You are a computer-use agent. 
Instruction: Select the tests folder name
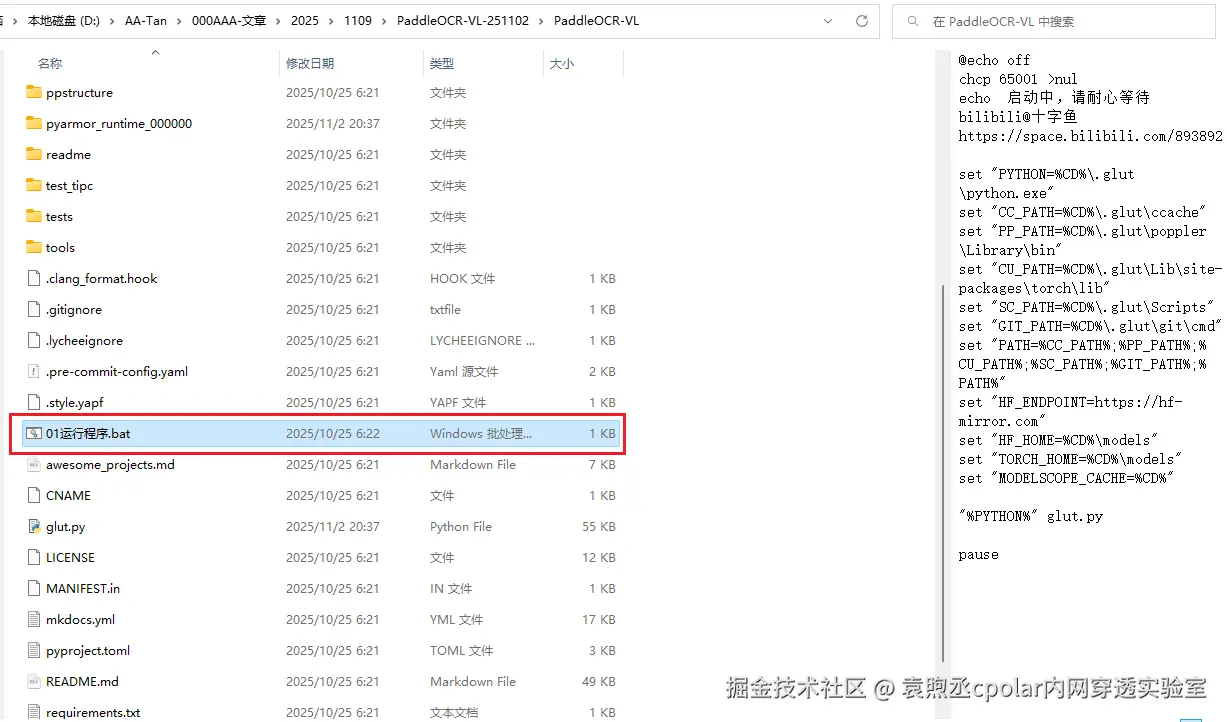point(59,217)
